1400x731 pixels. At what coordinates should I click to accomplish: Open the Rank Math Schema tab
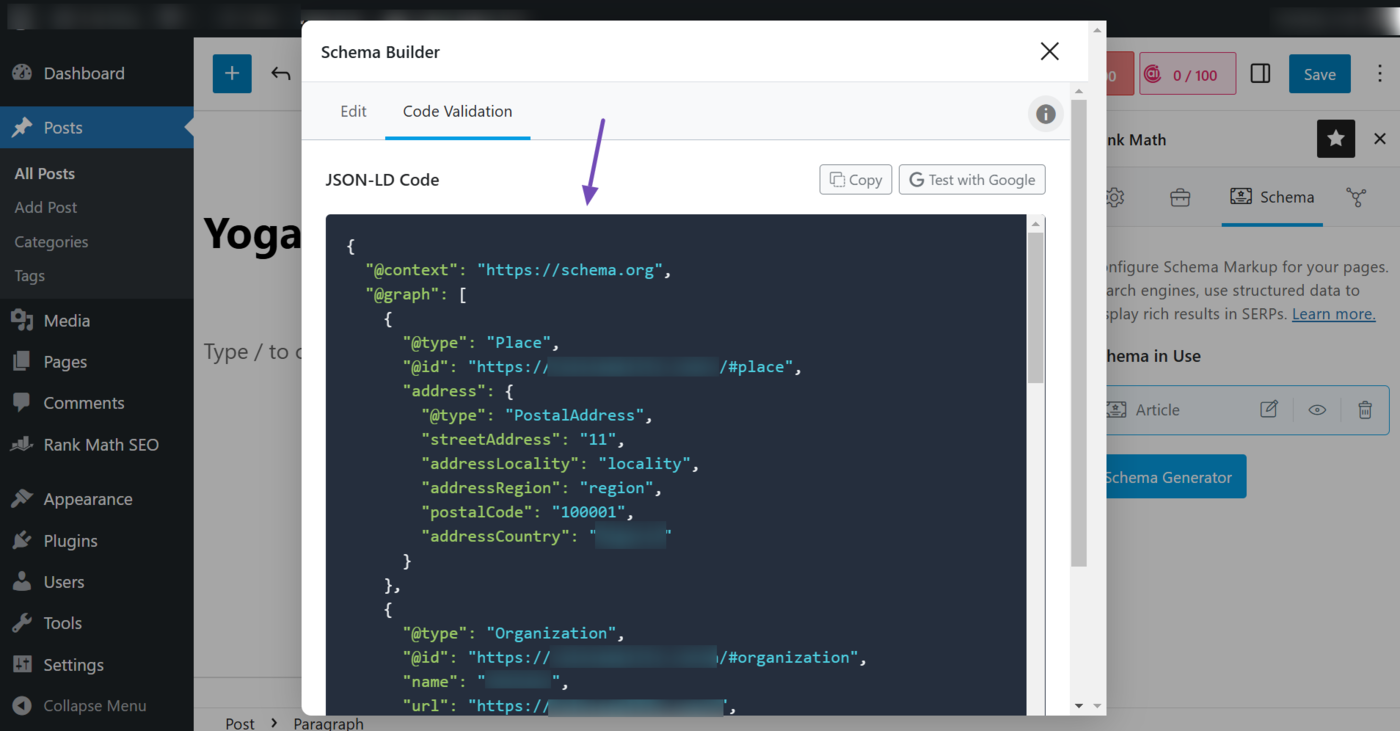click(1272, 197)
